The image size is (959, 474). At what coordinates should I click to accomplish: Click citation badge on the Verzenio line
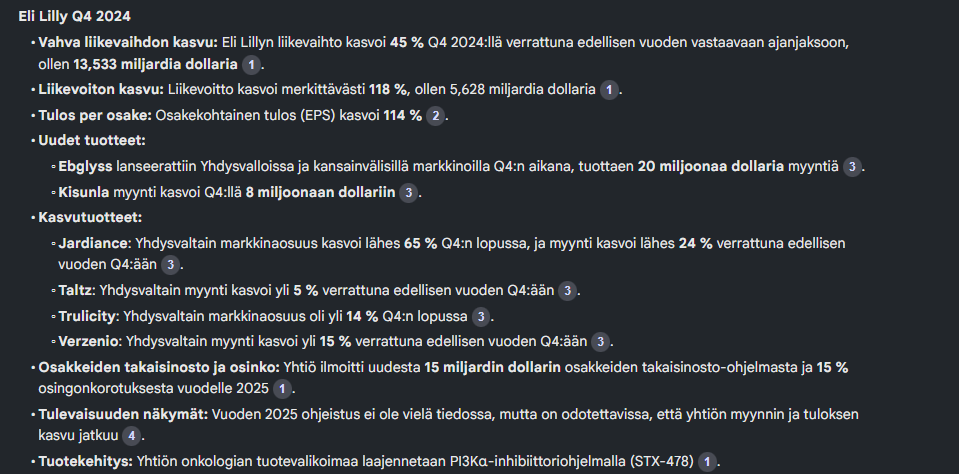click(600, 343)
